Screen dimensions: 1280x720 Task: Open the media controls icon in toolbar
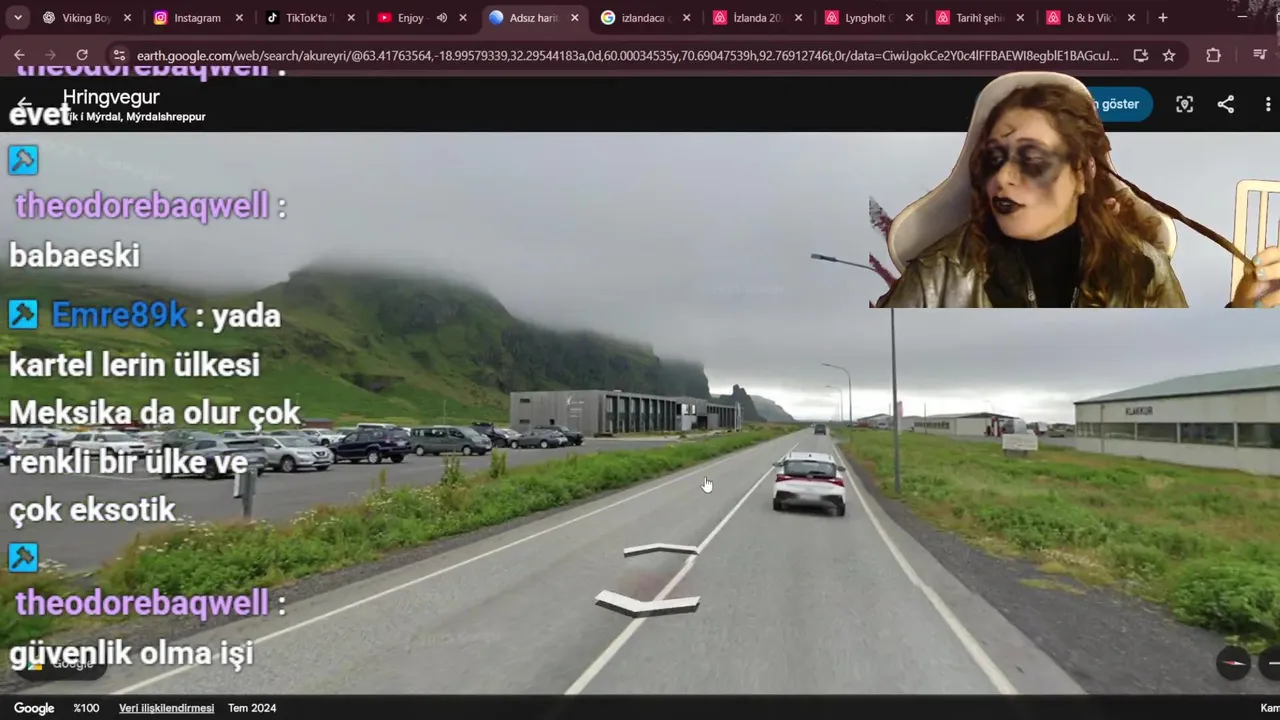(x=1259, y=56)
